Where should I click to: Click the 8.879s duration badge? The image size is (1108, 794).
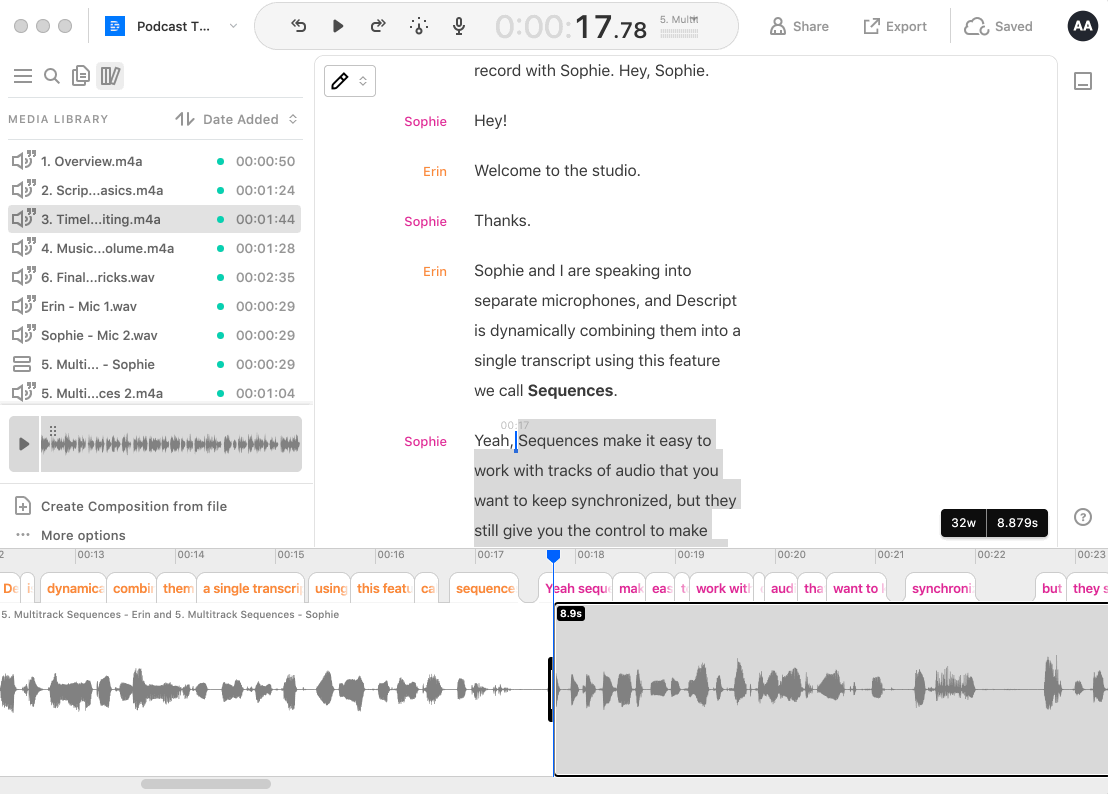tap(1017, 523)
